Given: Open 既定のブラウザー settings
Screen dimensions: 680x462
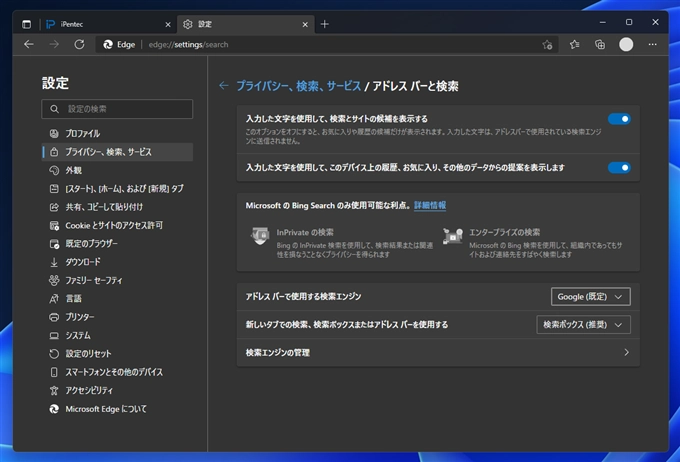Looking at the screenshot, I should click(117, 244).
